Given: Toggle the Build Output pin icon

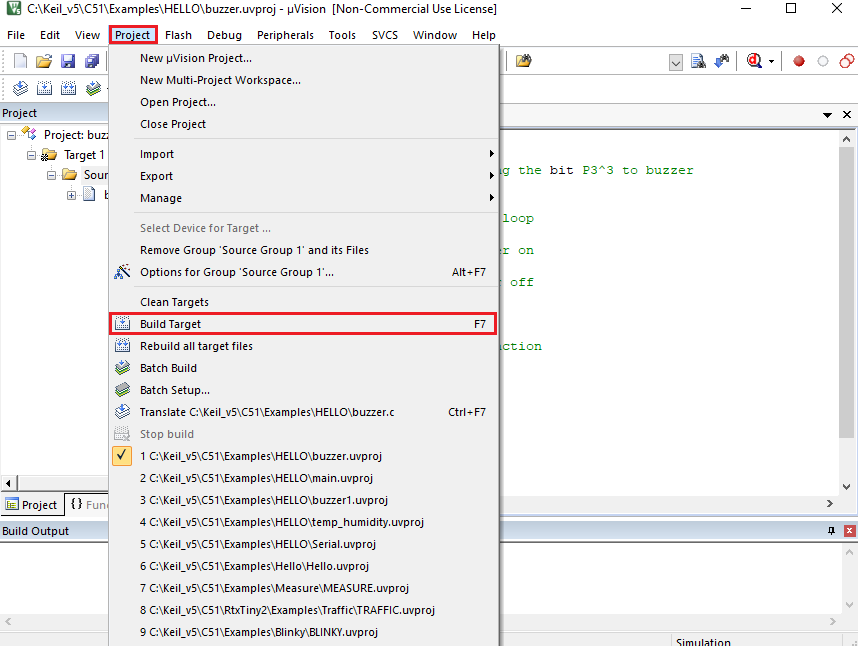Looking at the screenshot, I should pyautogui.click(x=831, y=531).
